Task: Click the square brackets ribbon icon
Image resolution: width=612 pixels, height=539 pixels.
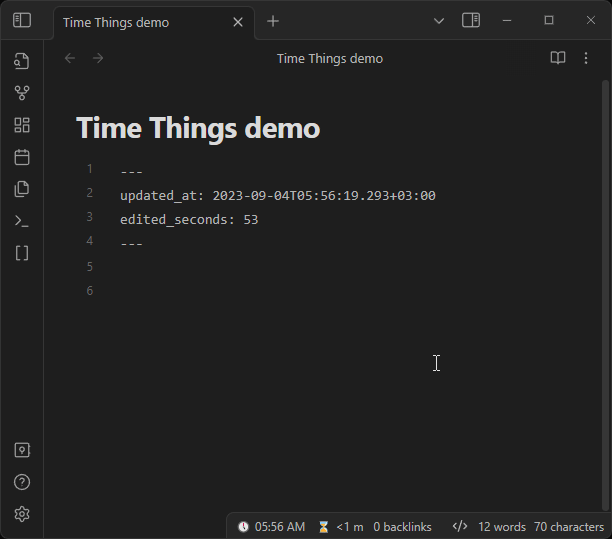Action: (x=22, y=253)
